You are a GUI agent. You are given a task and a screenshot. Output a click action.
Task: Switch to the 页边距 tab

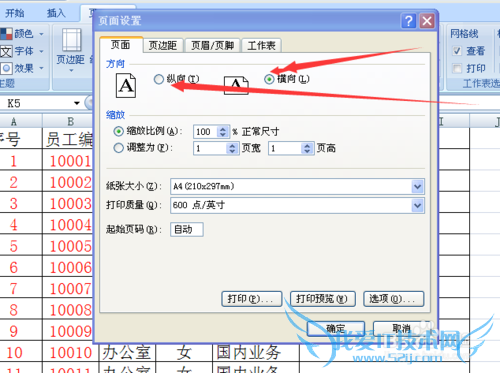(x=163, y=46)
